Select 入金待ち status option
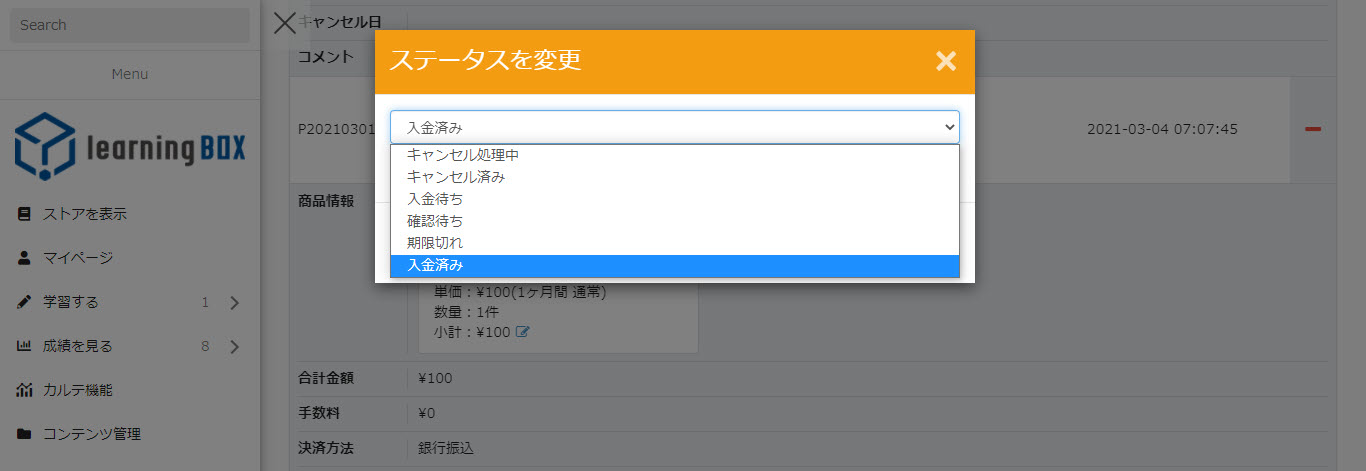Image resolution: width=1366 pixels, height=471 pixels. [x=435, y=199]
